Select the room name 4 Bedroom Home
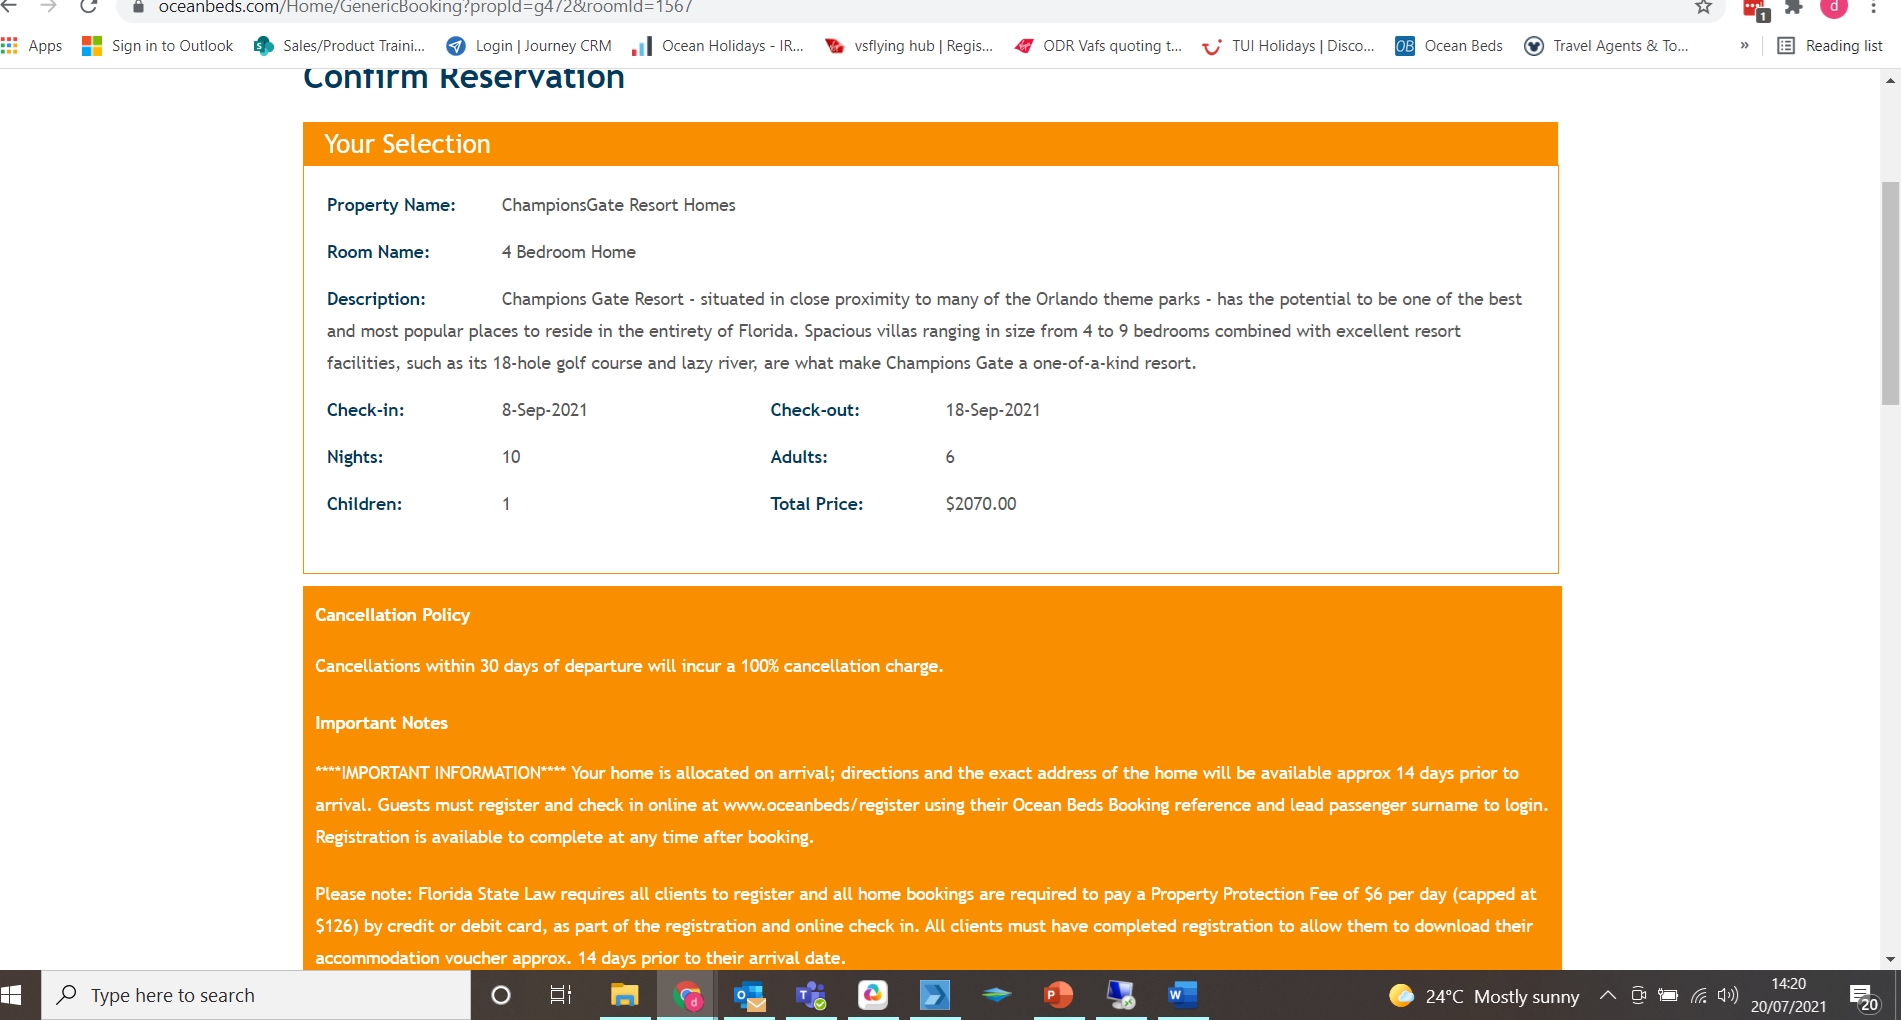 click(568, 252)
